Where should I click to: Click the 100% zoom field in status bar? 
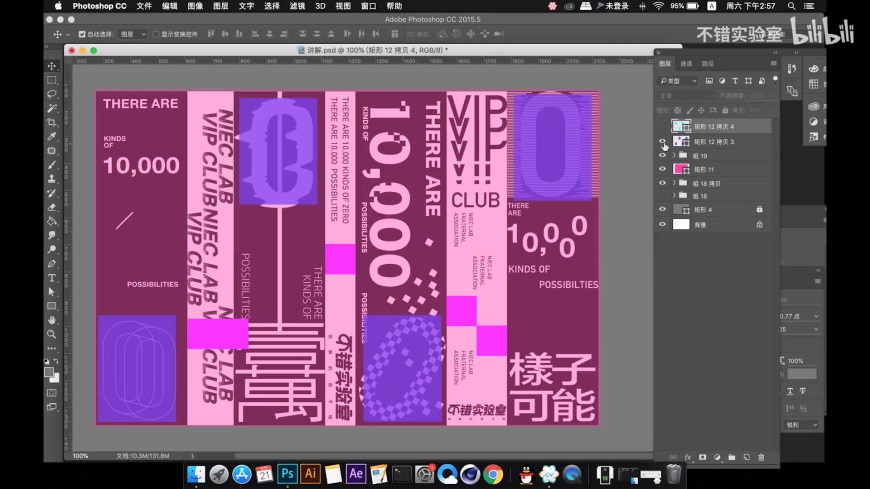click(x=80, y=456)
